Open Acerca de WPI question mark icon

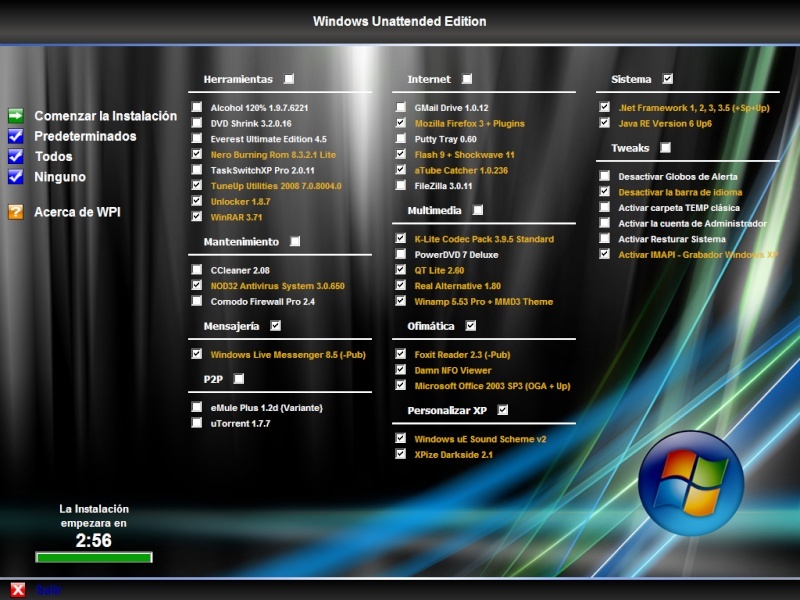click(x=16, y=212)
